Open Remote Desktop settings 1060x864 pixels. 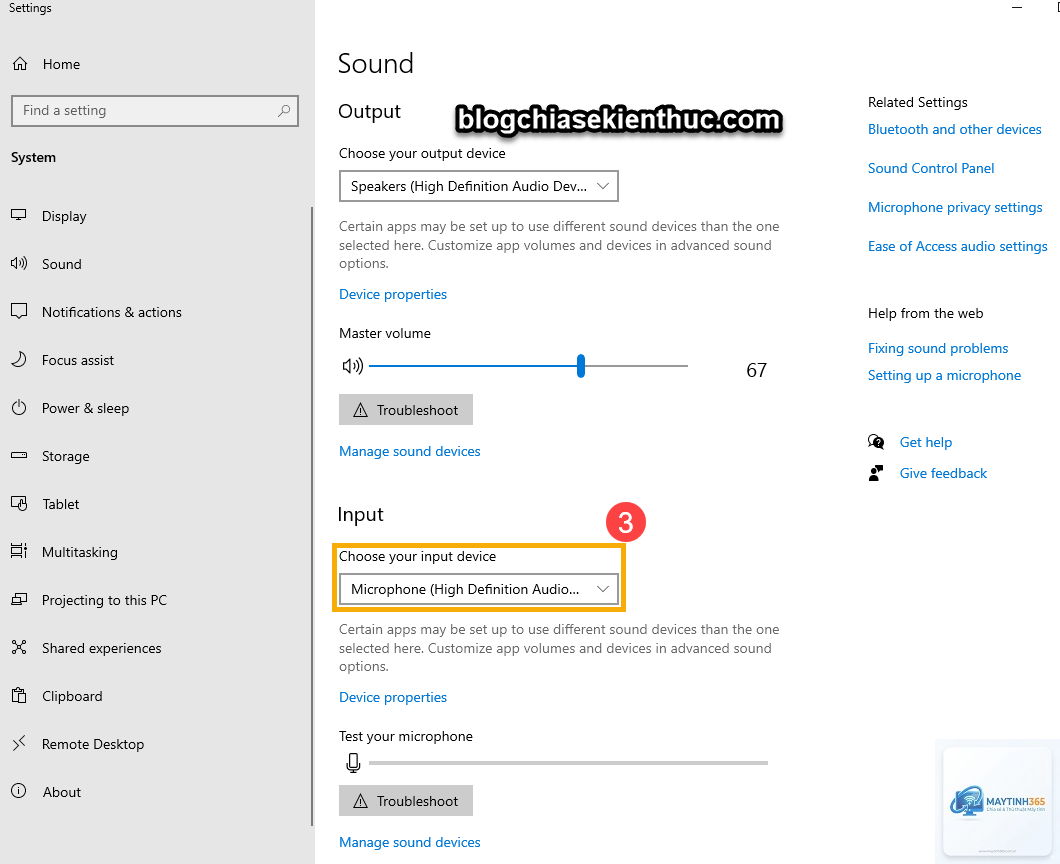[93, 744]
